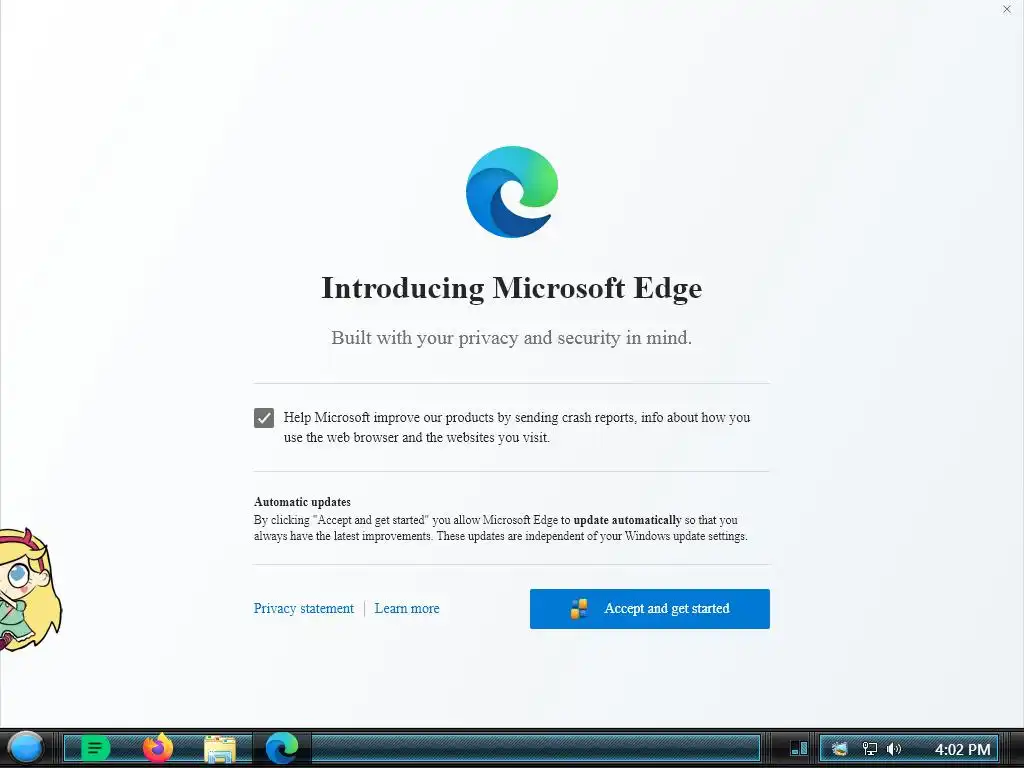Click the 4:02 PM taskbar clock
1024x768 pixels.
[x=962, y=749]
